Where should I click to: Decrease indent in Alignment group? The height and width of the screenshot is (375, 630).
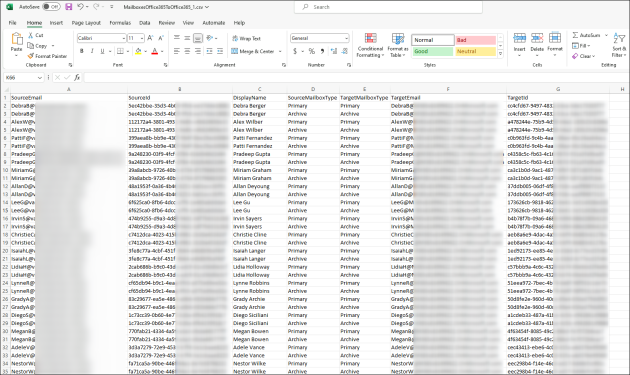pyautogui.click(x=209, y=51)
